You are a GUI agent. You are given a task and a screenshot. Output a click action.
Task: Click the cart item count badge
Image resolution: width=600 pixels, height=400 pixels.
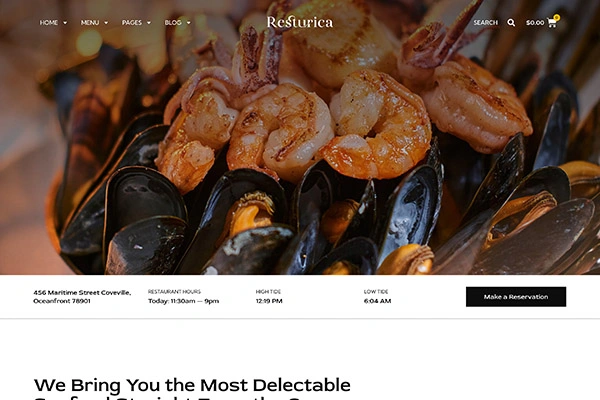click(556, 17)
